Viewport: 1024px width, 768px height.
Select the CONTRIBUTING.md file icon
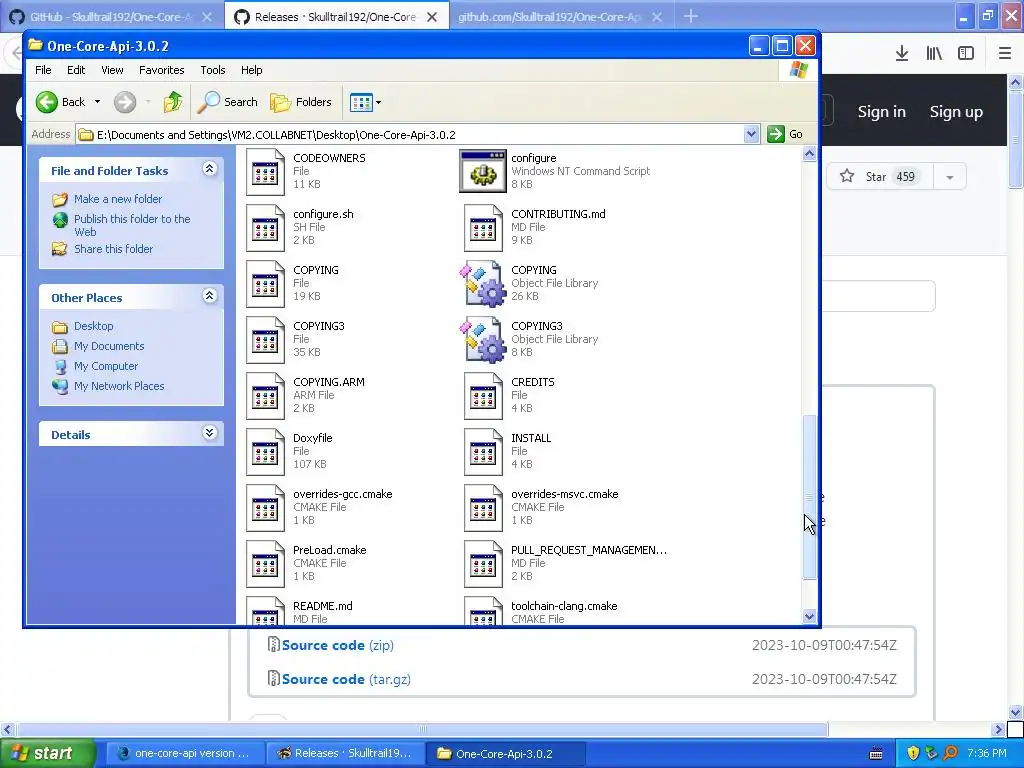(x=483, y=227)
